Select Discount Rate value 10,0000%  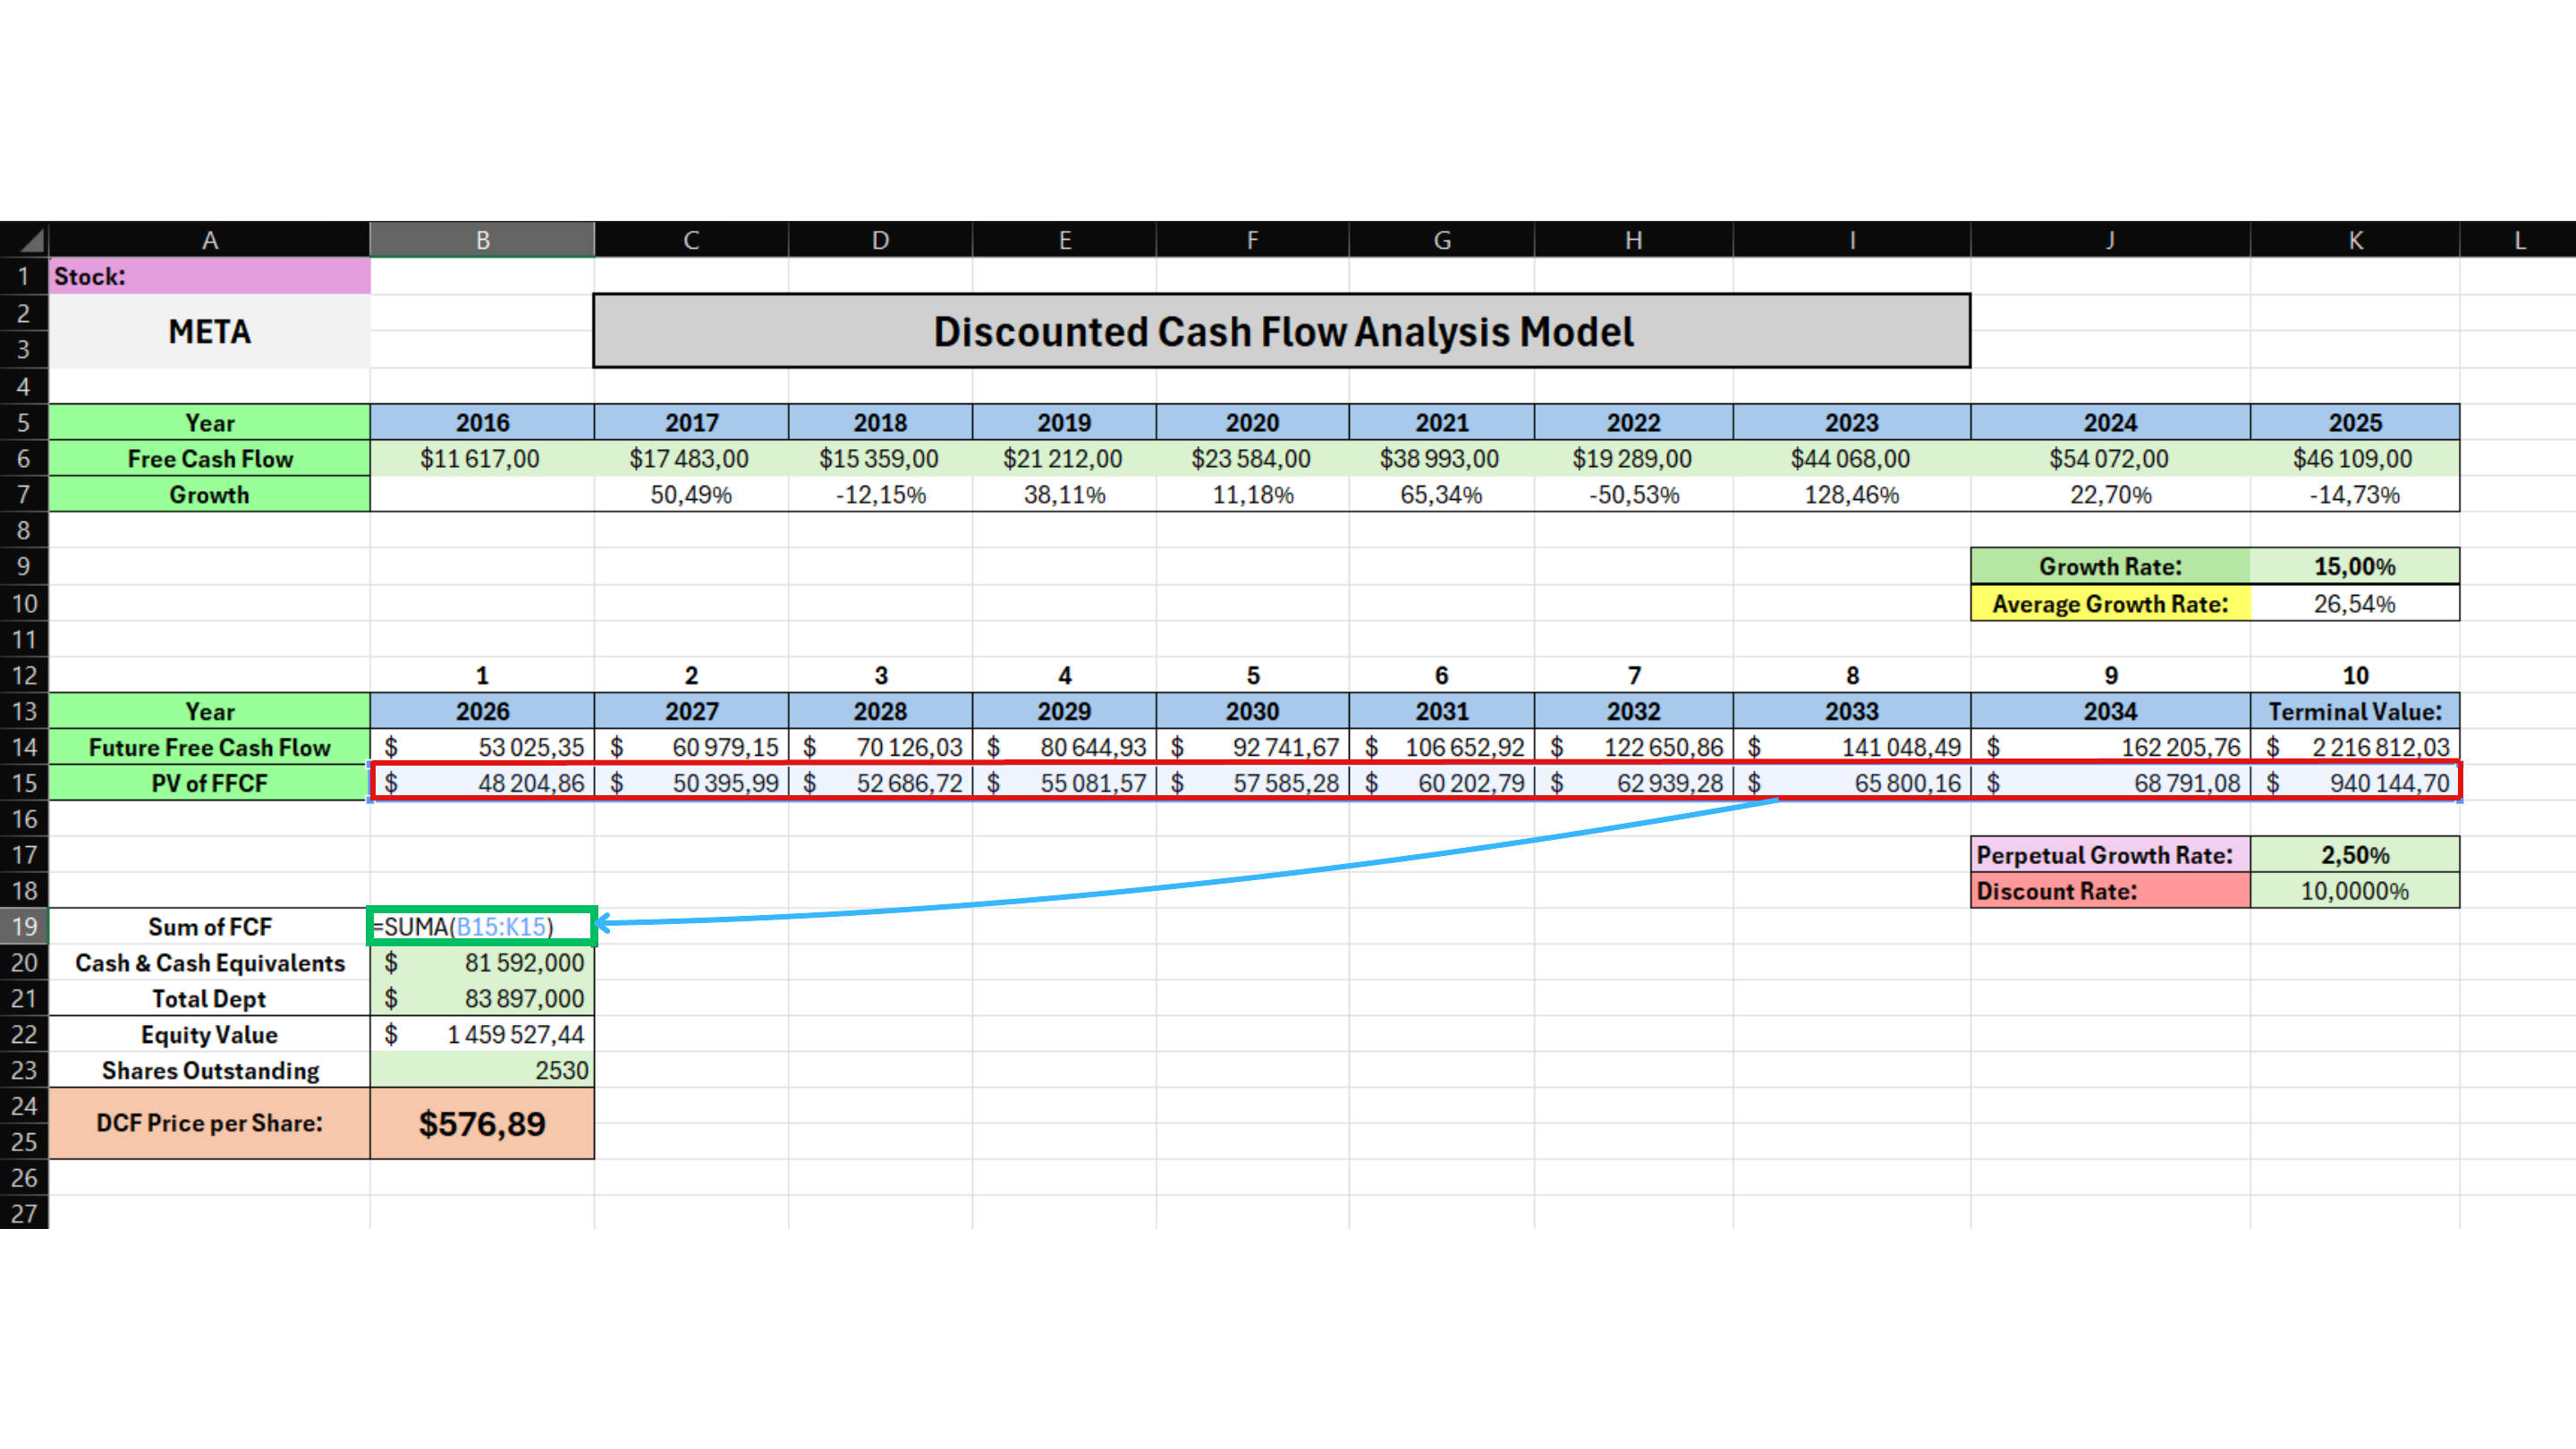coord(2355,891)
